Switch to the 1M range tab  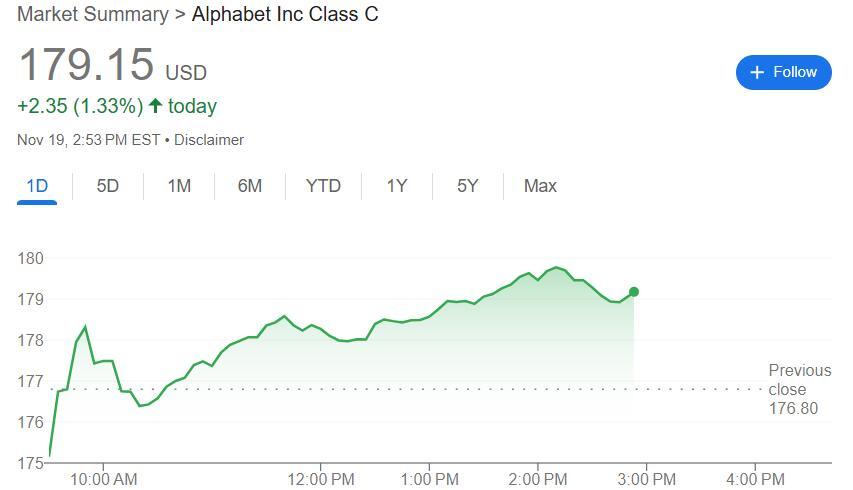tap(179, 186)
